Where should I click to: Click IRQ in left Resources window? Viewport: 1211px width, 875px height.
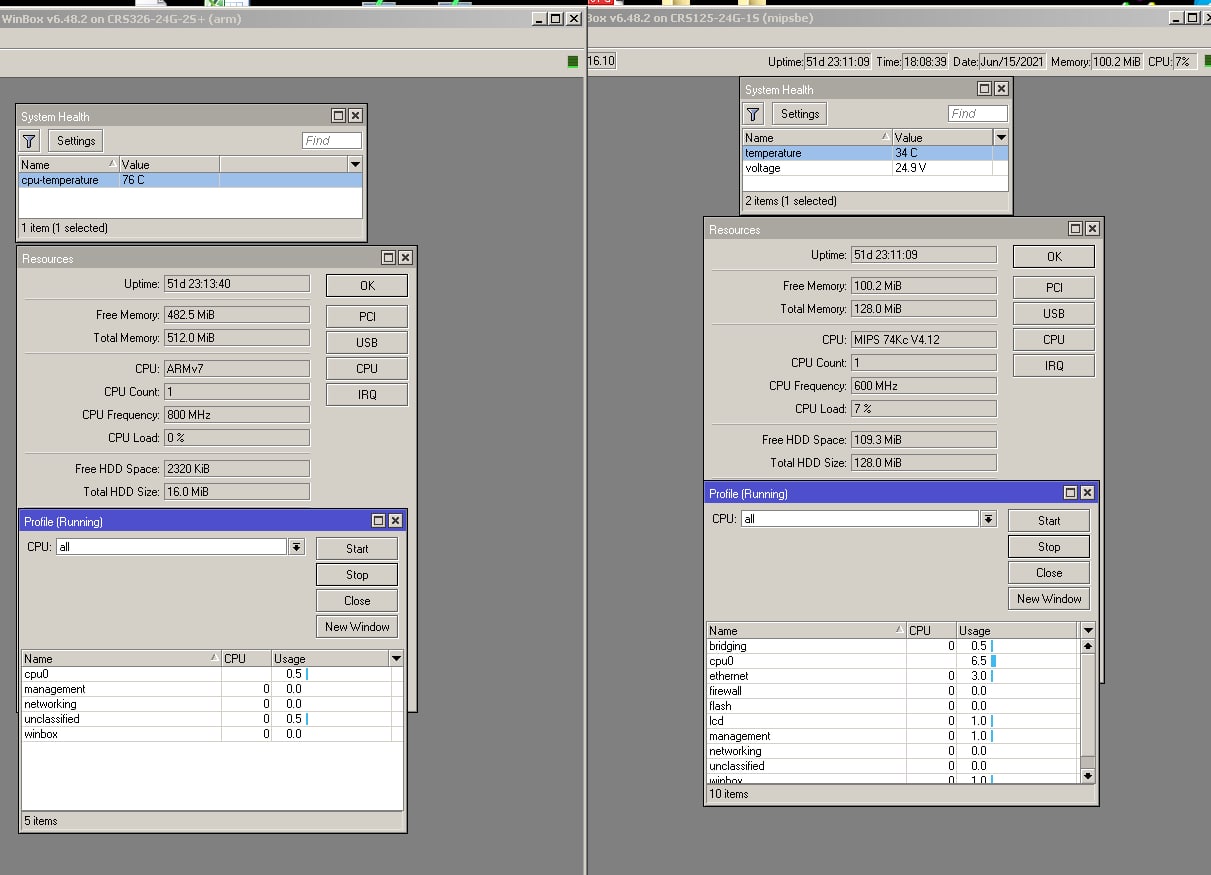tap(367, 394)
